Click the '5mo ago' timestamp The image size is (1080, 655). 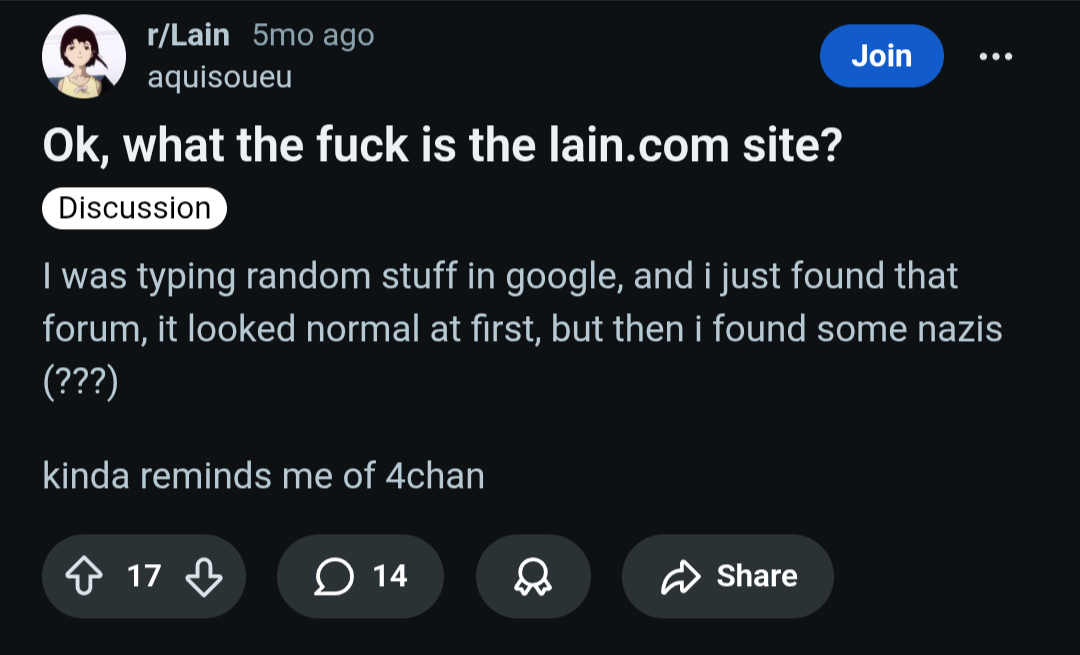[313, 36]
